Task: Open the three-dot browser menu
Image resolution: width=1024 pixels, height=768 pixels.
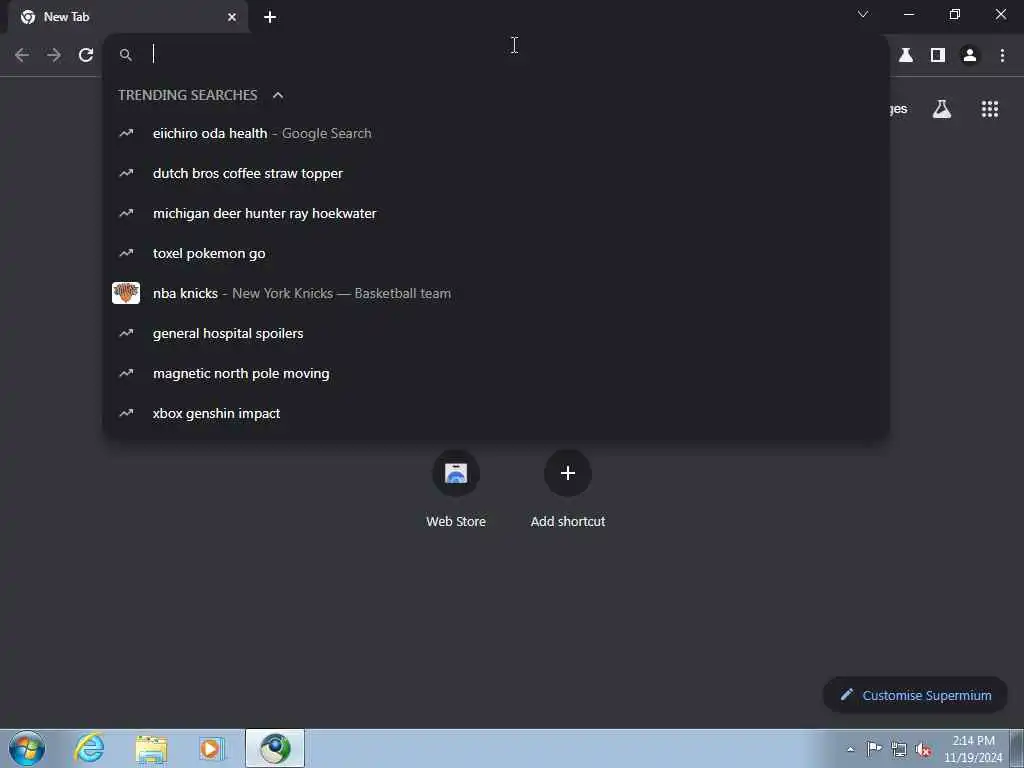Action: (1002, 56)
